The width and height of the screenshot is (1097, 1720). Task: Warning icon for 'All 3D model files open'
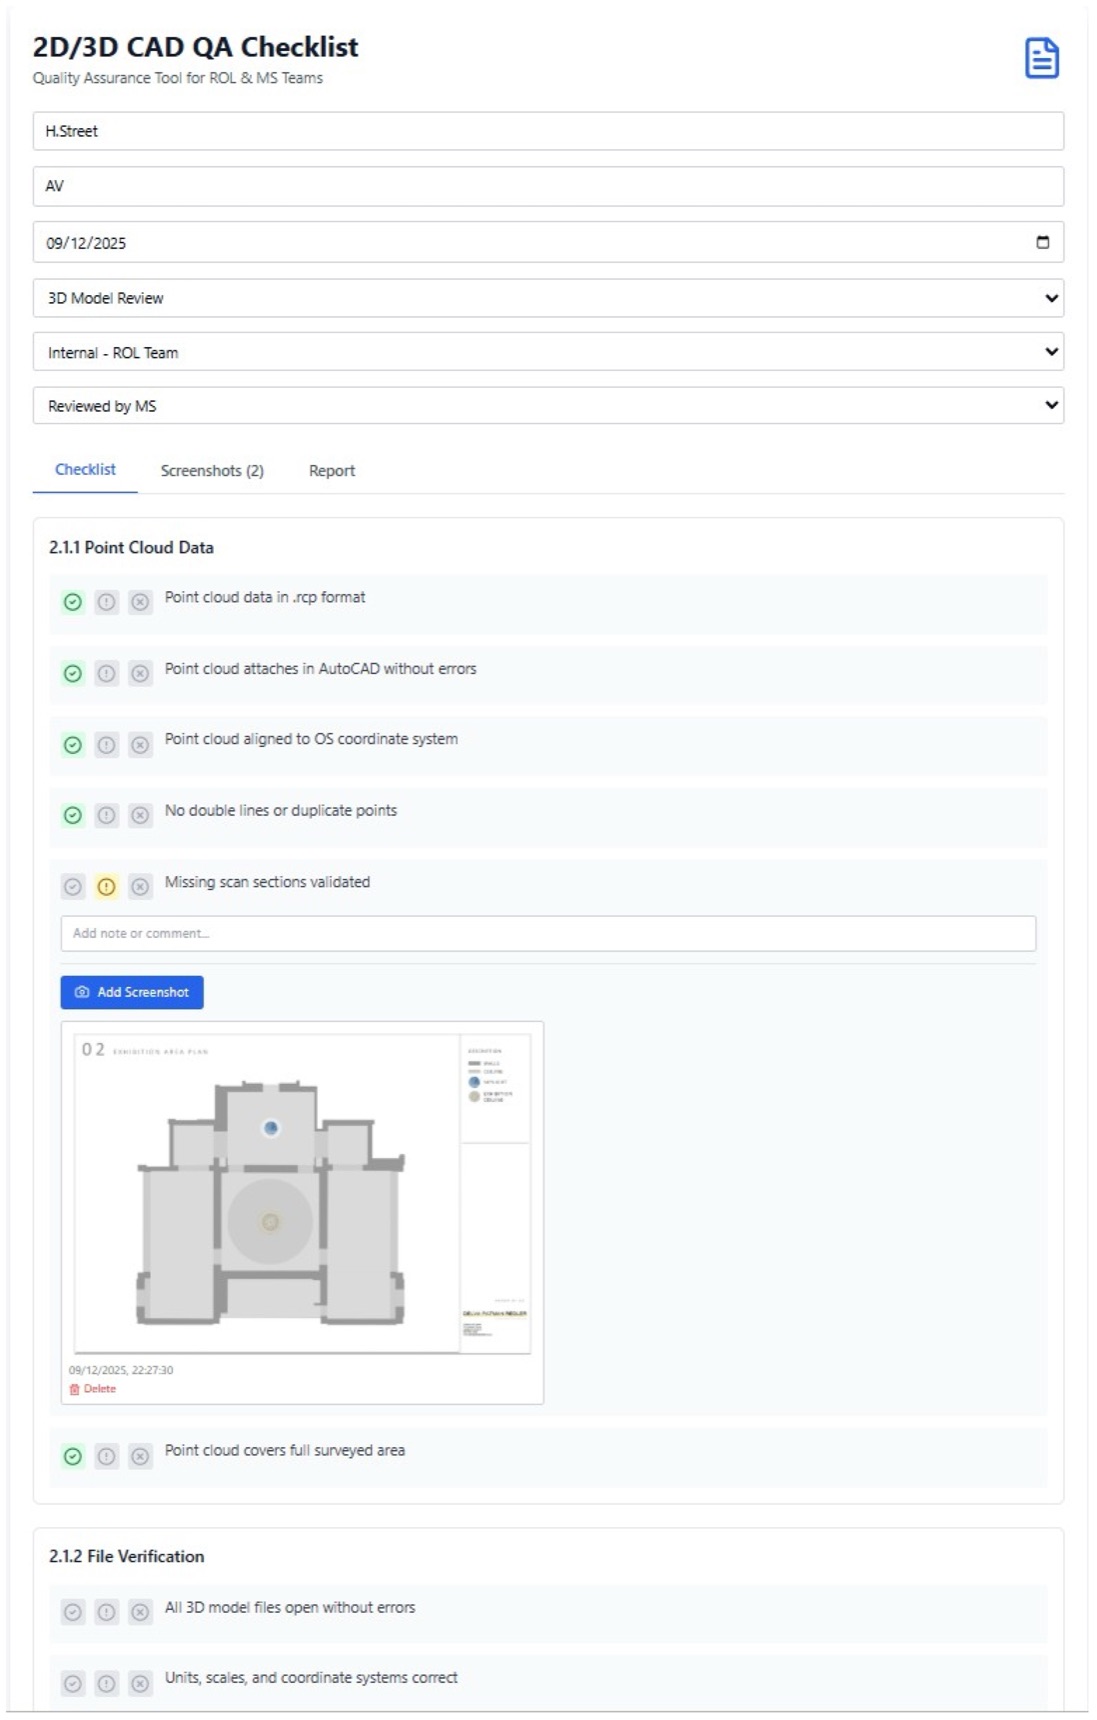(107, 1612)
